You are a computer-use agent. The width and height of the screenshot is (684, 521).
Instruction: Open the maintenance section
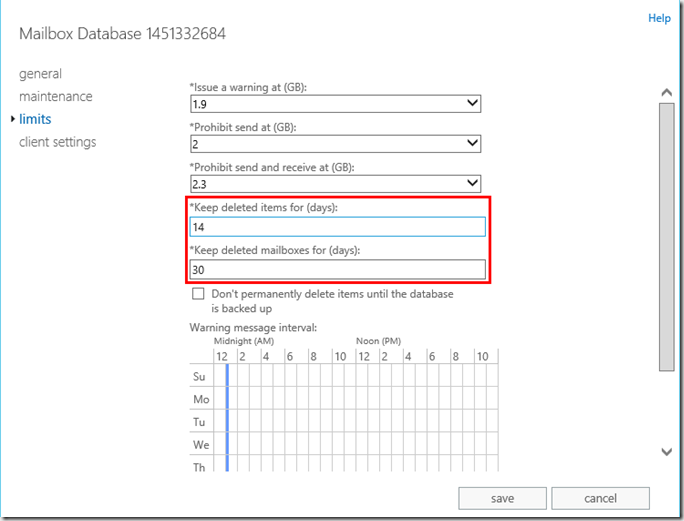55,97
